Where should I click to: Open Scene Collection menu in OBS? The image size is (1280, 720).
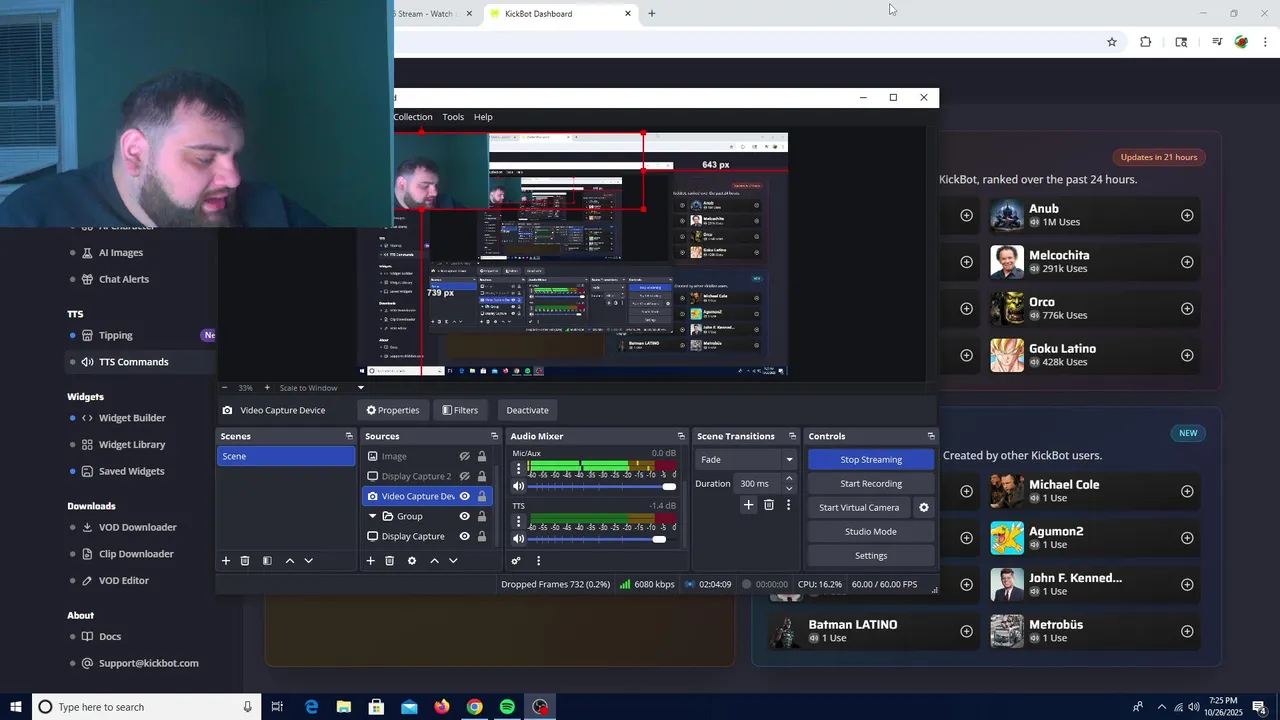click(413, 117)
